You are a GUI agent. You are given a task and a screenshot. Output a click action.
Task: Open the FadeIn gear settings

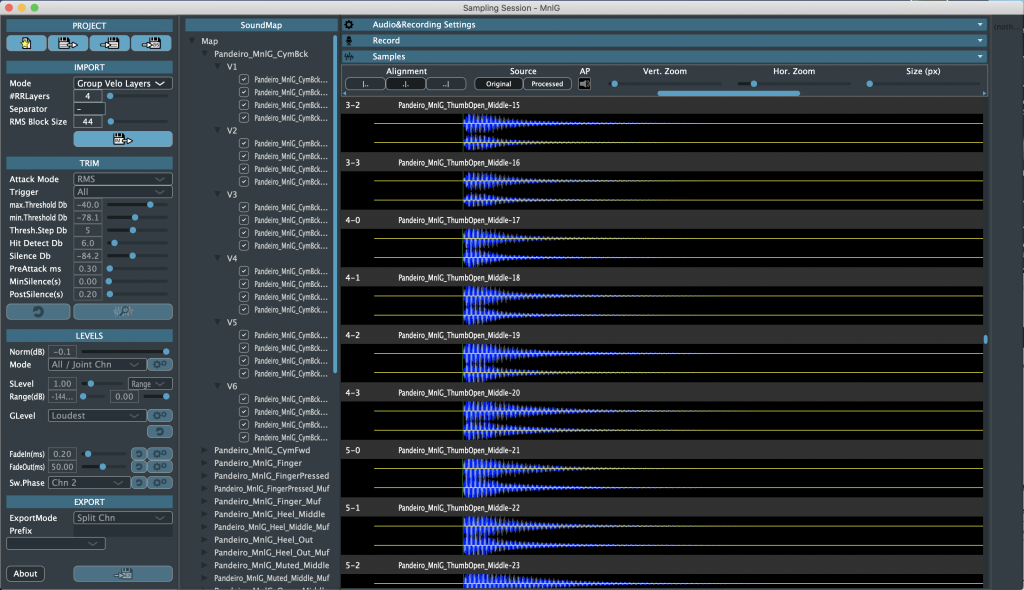point(159,453)
